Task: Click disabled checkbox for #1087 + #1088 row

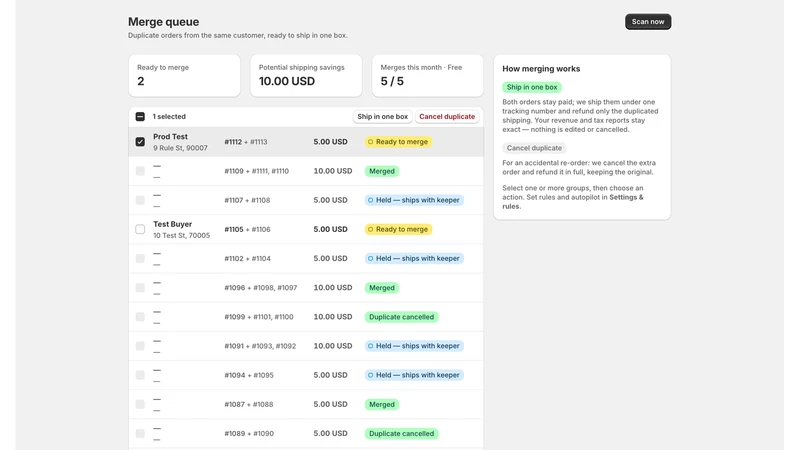Action: (x=140, y=404)
